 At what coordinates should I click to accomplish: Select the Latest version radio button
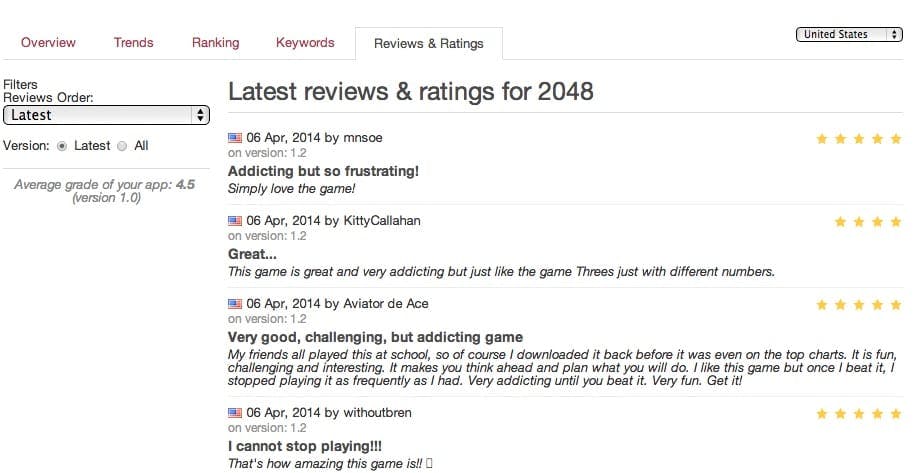tap(62, 146)
